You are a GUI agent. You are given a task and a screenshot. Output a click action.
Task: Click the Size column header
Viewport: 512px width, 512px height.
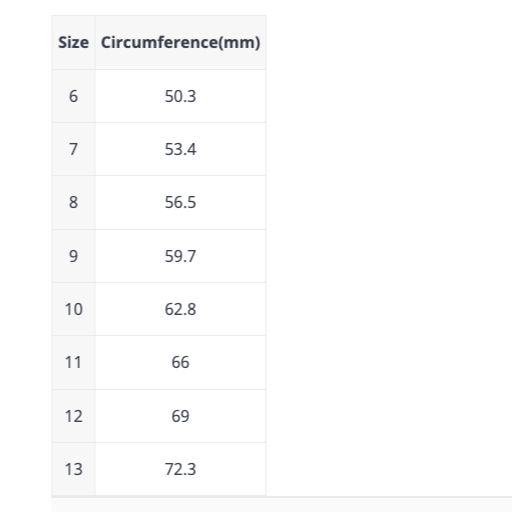pyautogui.click(x=73, y=42)
